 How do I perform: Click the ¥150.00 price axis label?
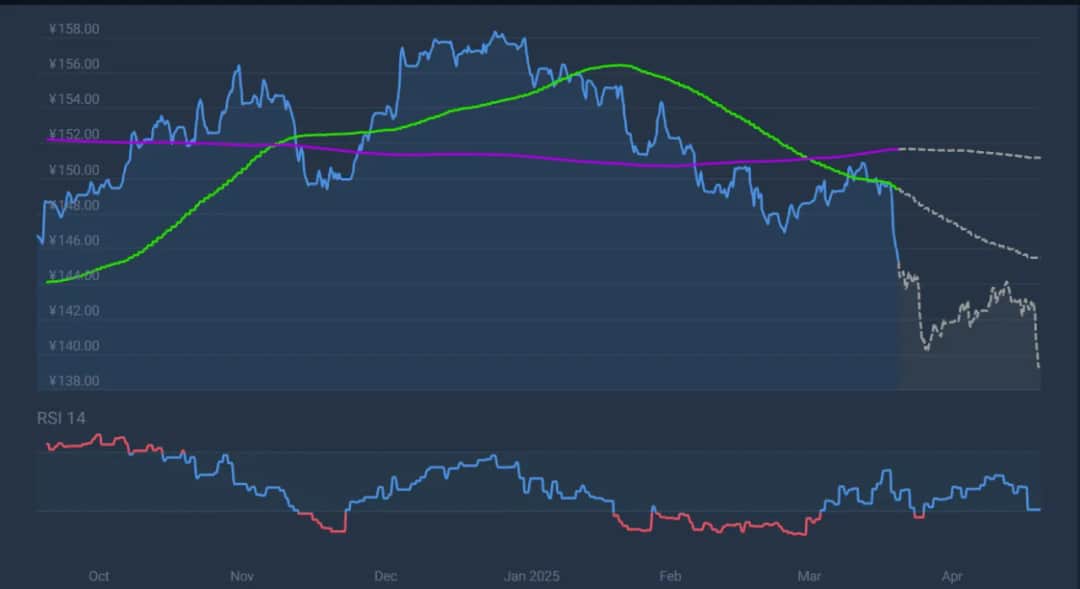tap(73, 170)
